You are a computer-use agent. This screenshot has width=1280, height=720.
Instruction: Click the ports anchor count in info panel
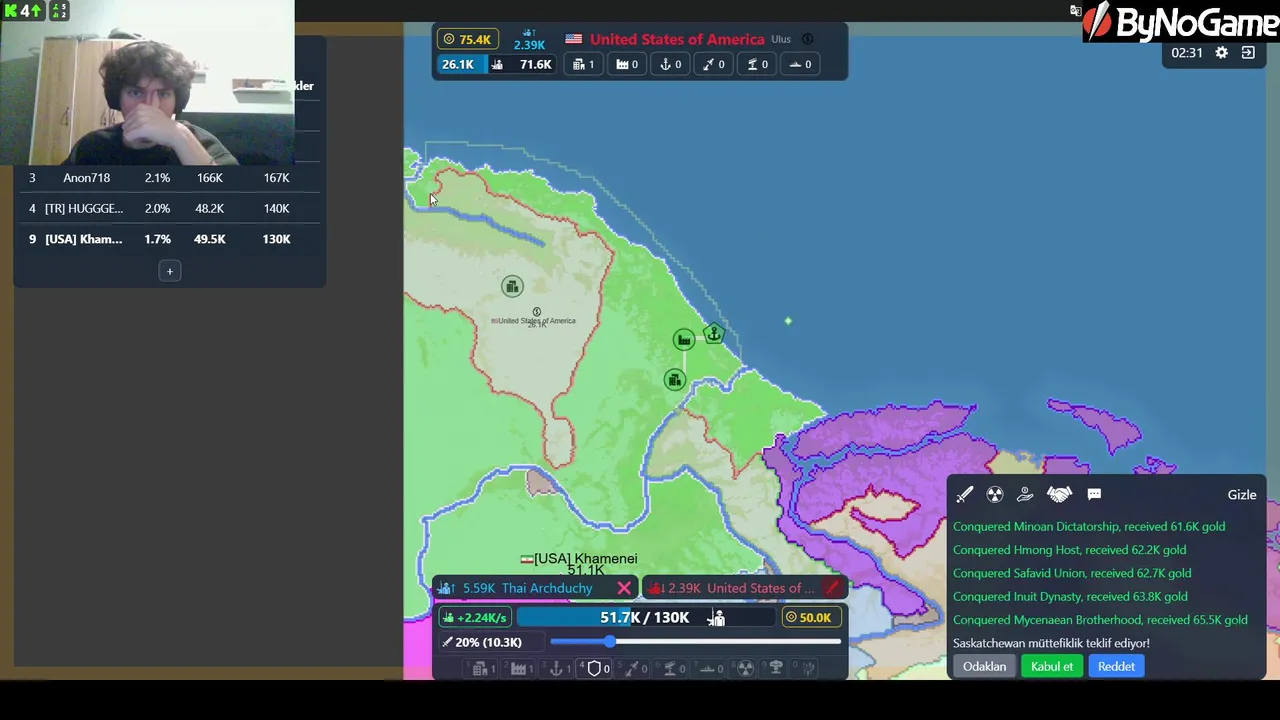(671, 64)
